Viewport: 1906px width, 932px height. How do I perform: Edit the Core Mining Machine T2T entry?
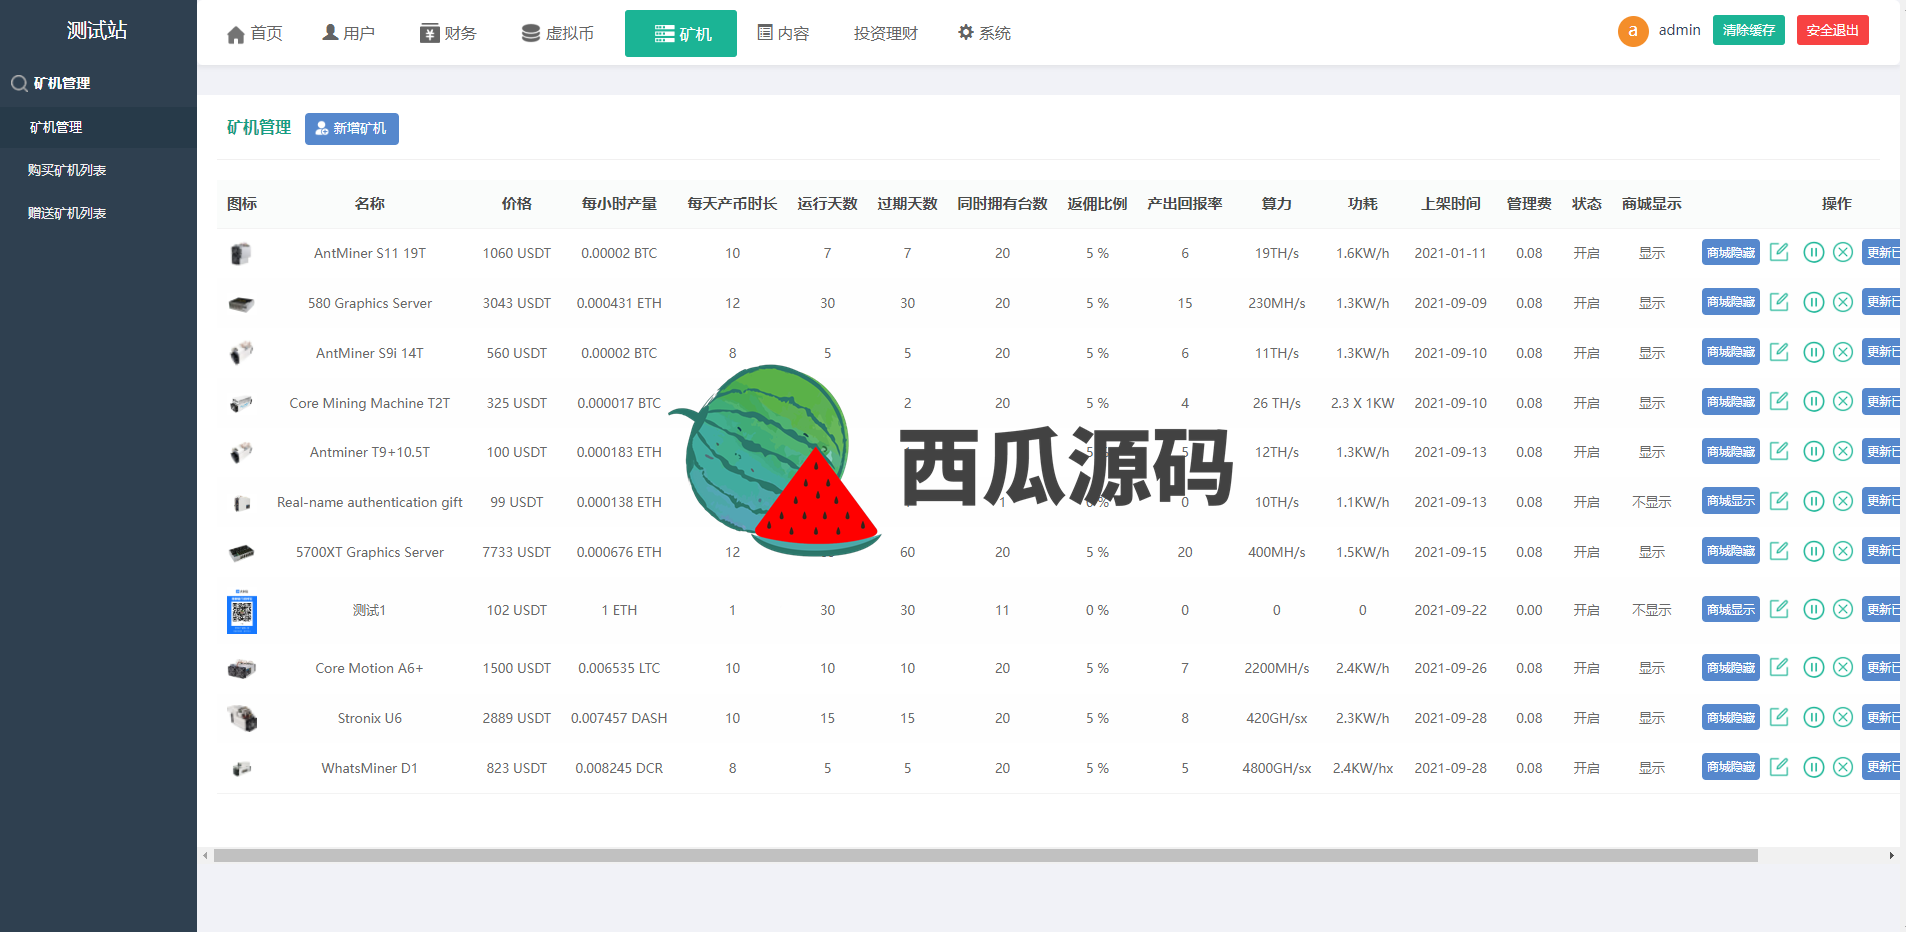pos(1779,402)
